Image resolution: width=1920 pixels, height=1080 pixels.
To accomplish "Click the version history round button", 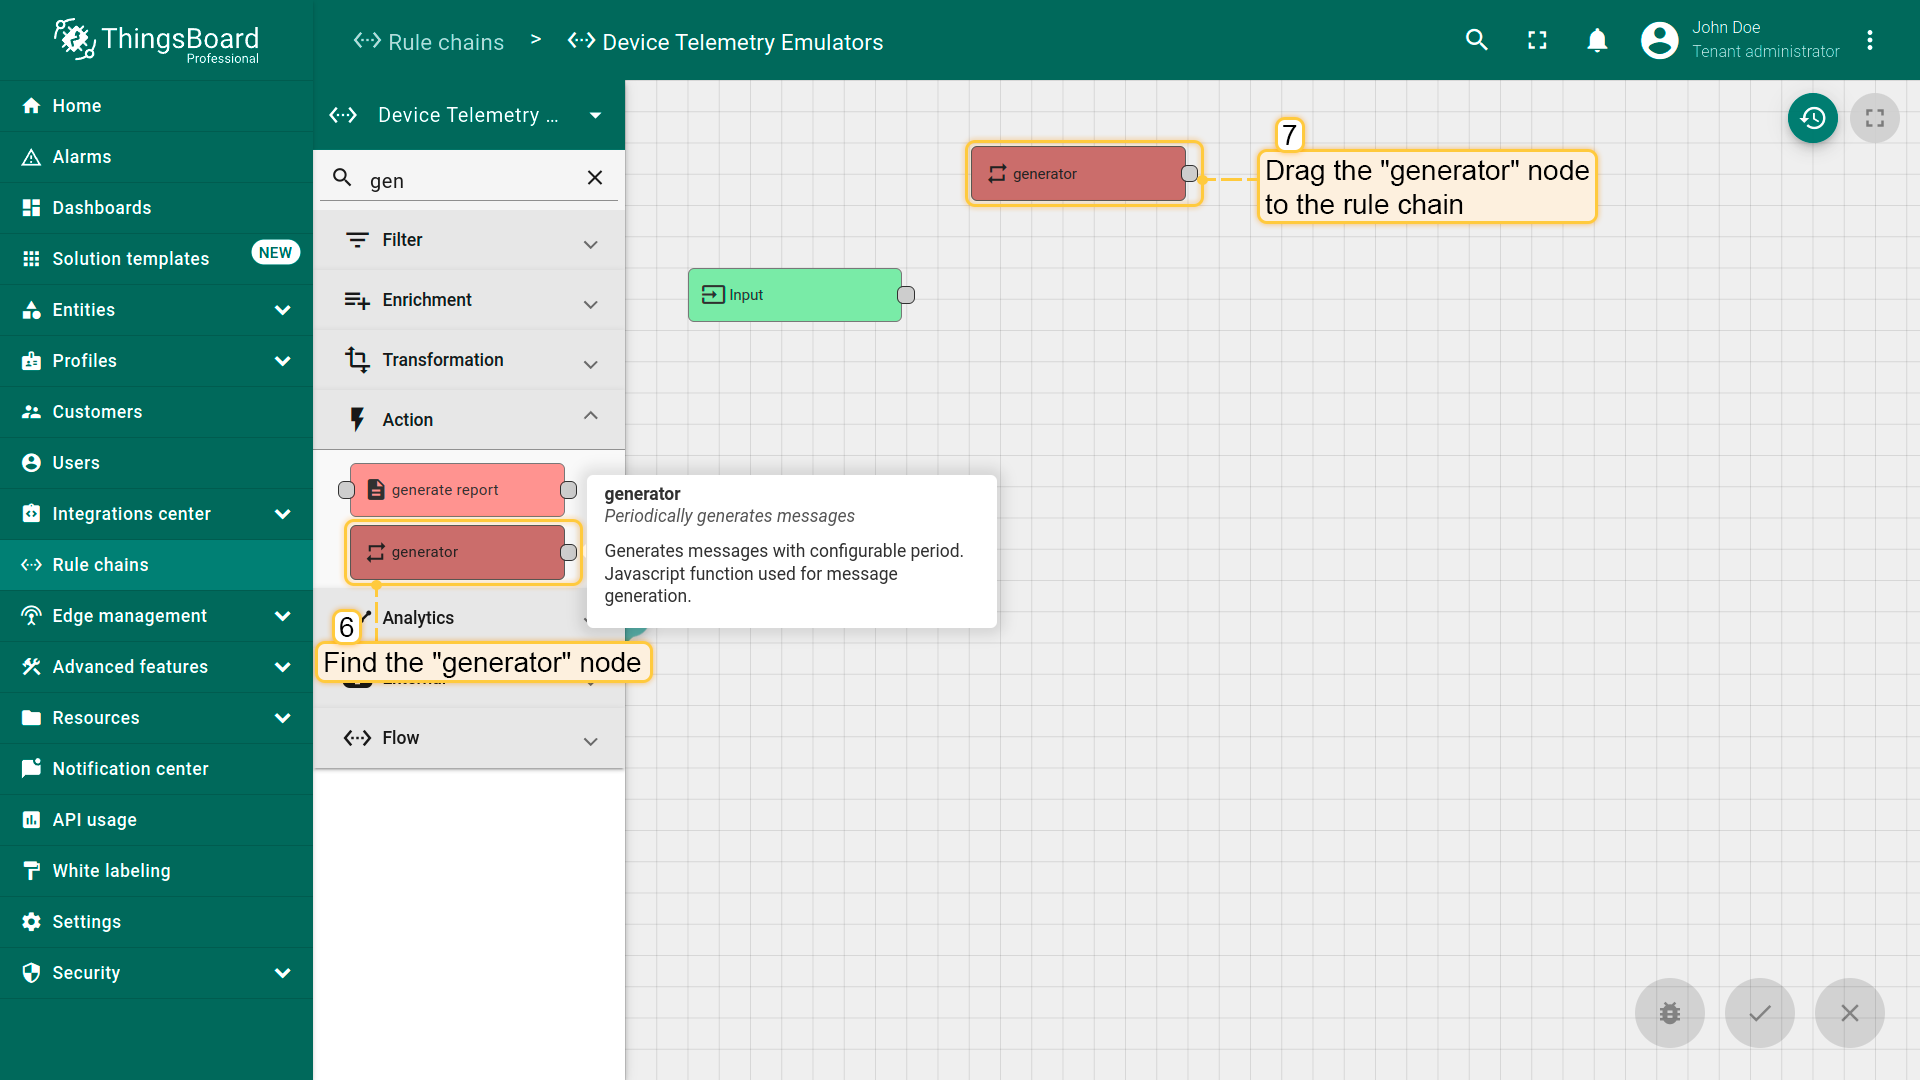I will [x=1812, y=118].
